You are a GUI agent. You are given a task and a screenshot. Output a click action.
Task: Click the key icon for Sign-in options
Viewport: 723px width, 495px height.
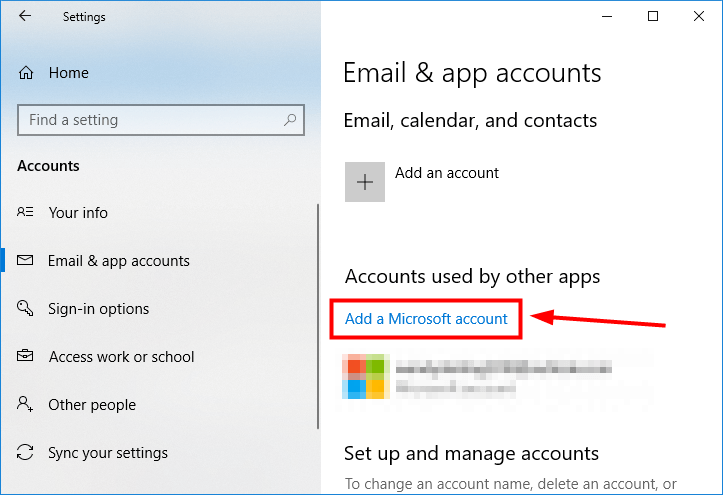25,308
